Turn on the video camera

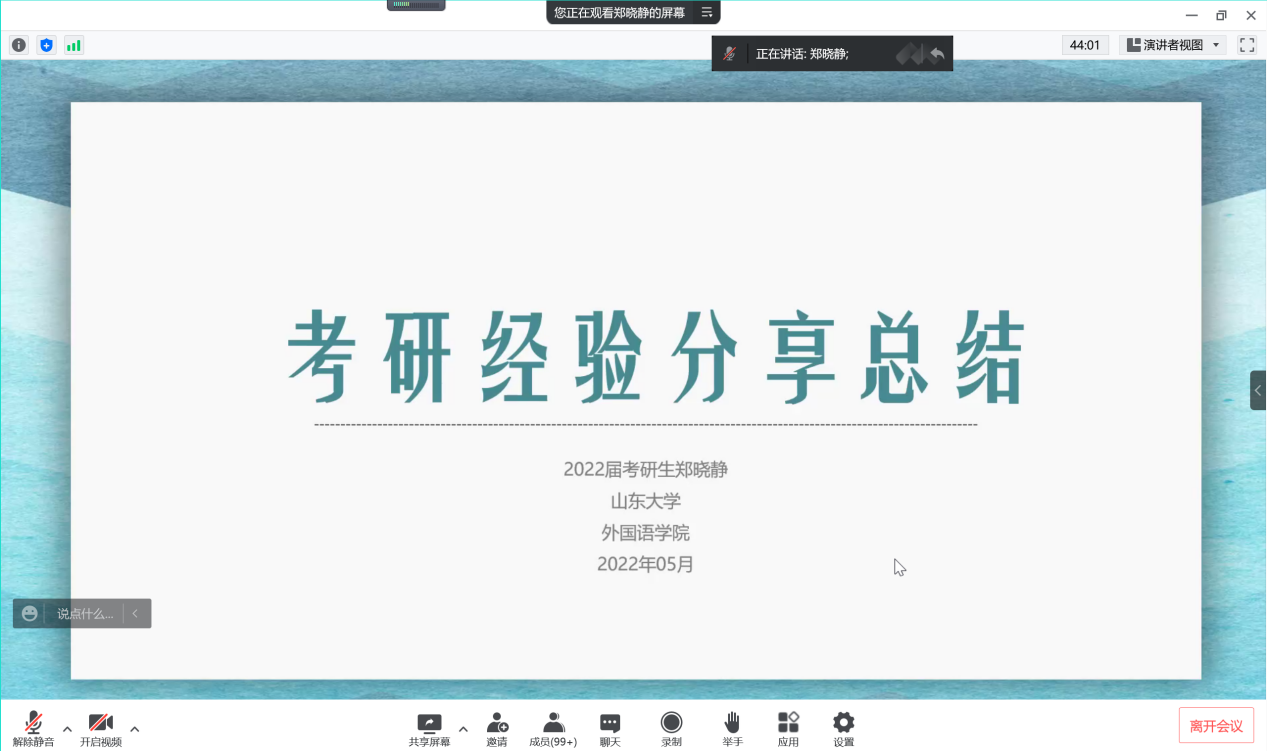coord(100,728)
